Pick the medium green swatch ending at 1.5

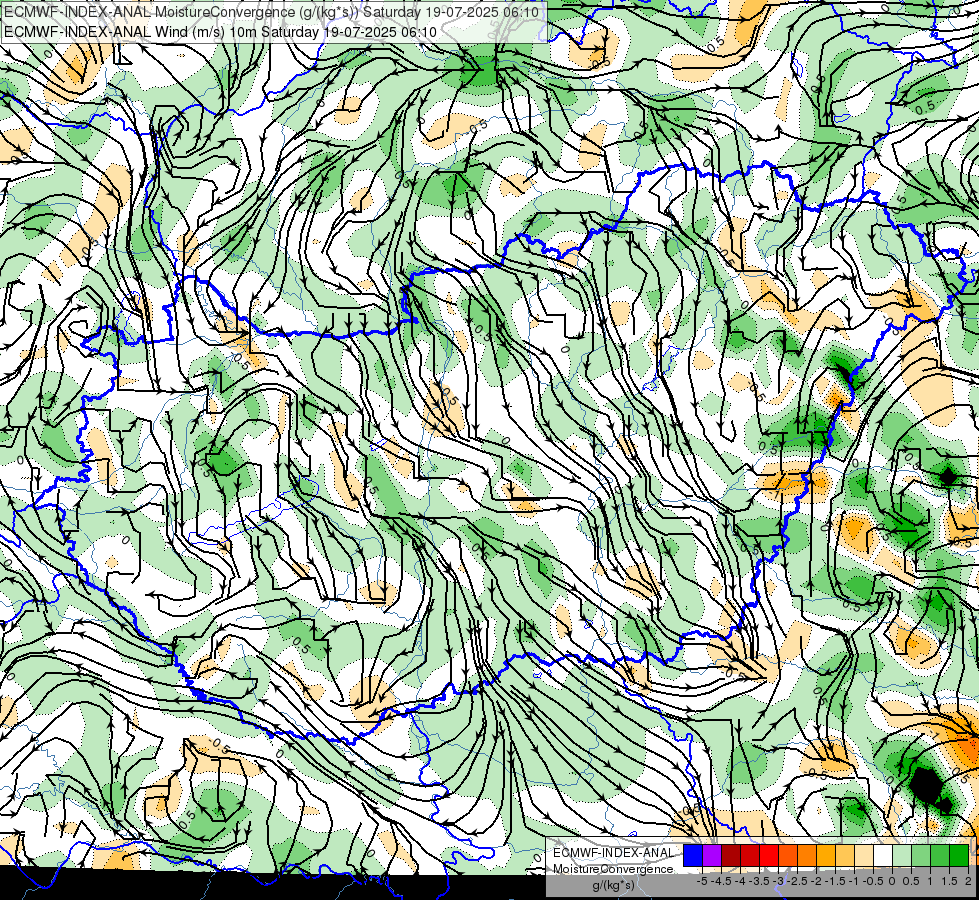coord(940,856)
